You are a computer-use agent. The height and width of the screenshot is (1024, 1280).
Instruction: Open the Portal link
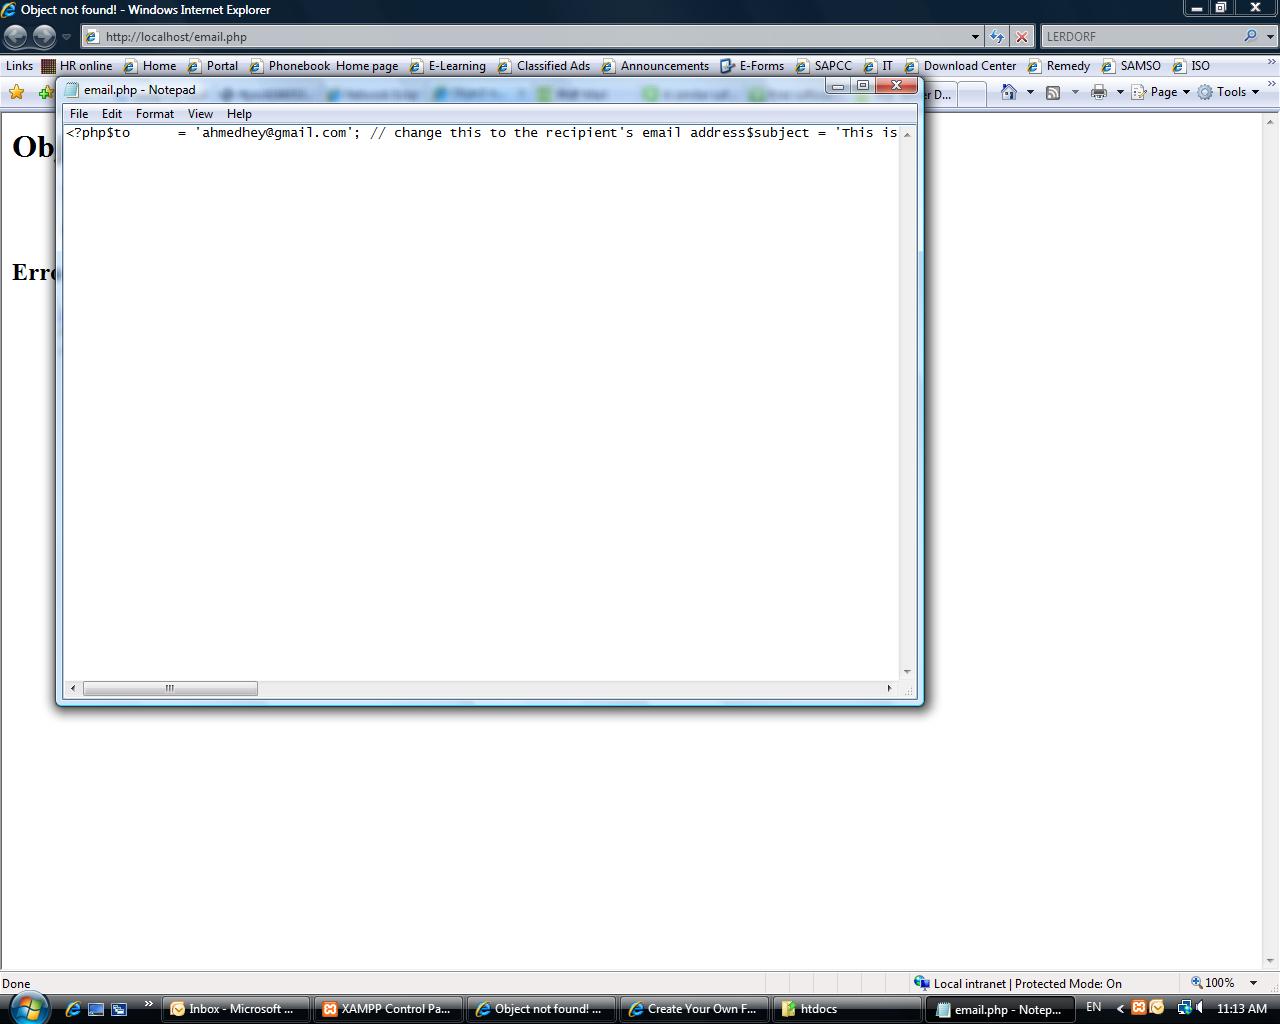coord(213,66)
